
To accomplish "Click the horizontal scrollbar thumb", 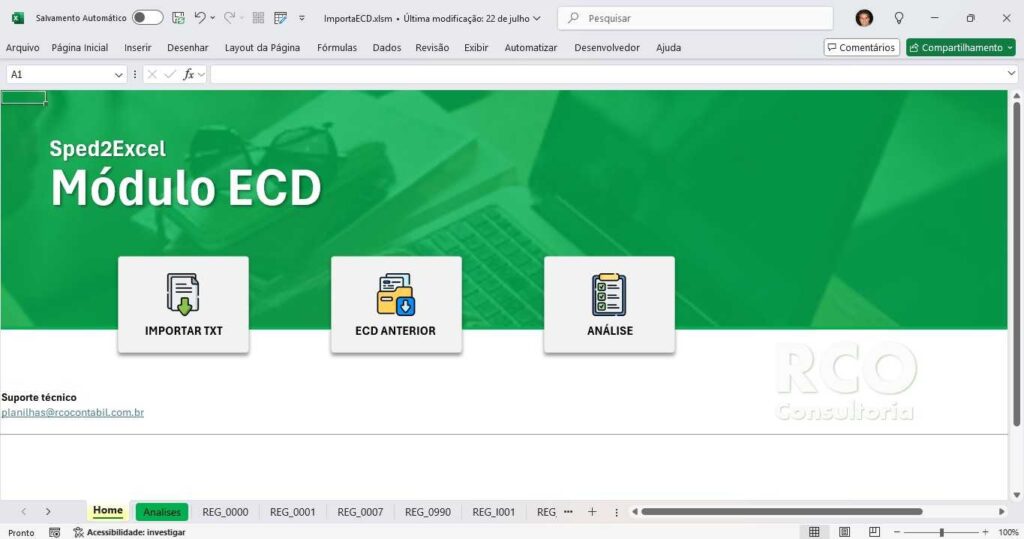I will (782, 512).
